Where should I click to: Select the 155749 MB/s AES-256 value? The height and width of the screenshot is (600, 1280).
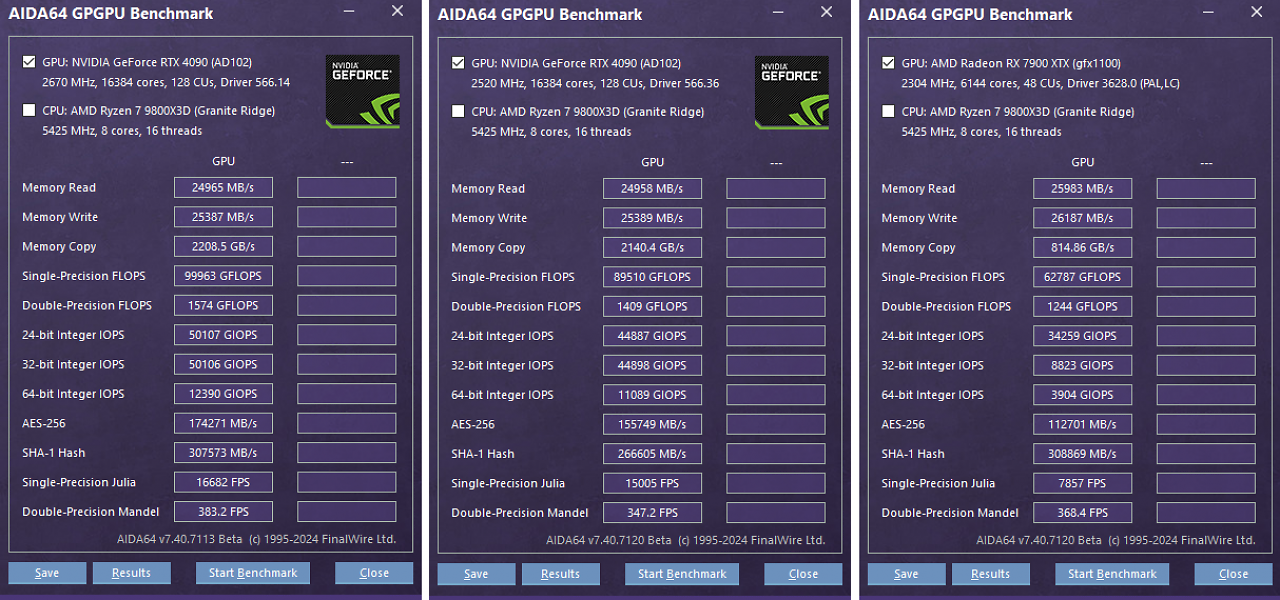click(652, 424)
